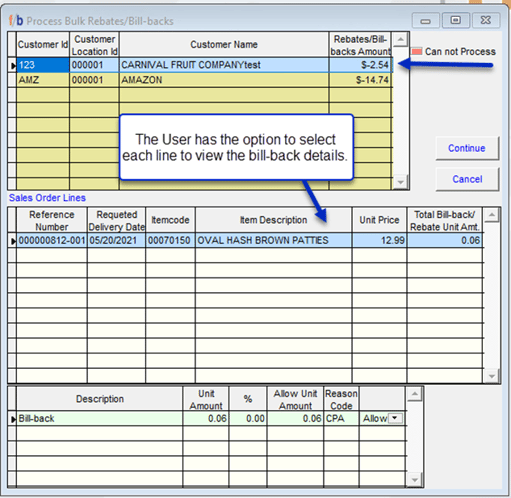Image resolution: width=511 pixels, height=498 pixels.
Task: Click the Customer Name column header
Action: click(x=224, y=44)
